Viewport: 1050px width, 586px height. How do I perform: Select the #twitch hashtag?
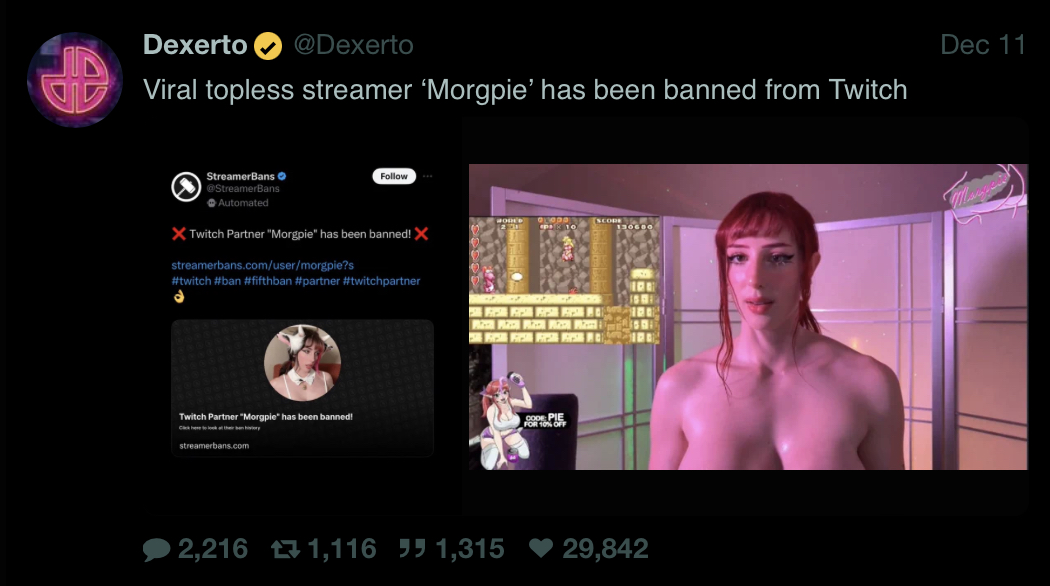(x=192, y=281)
